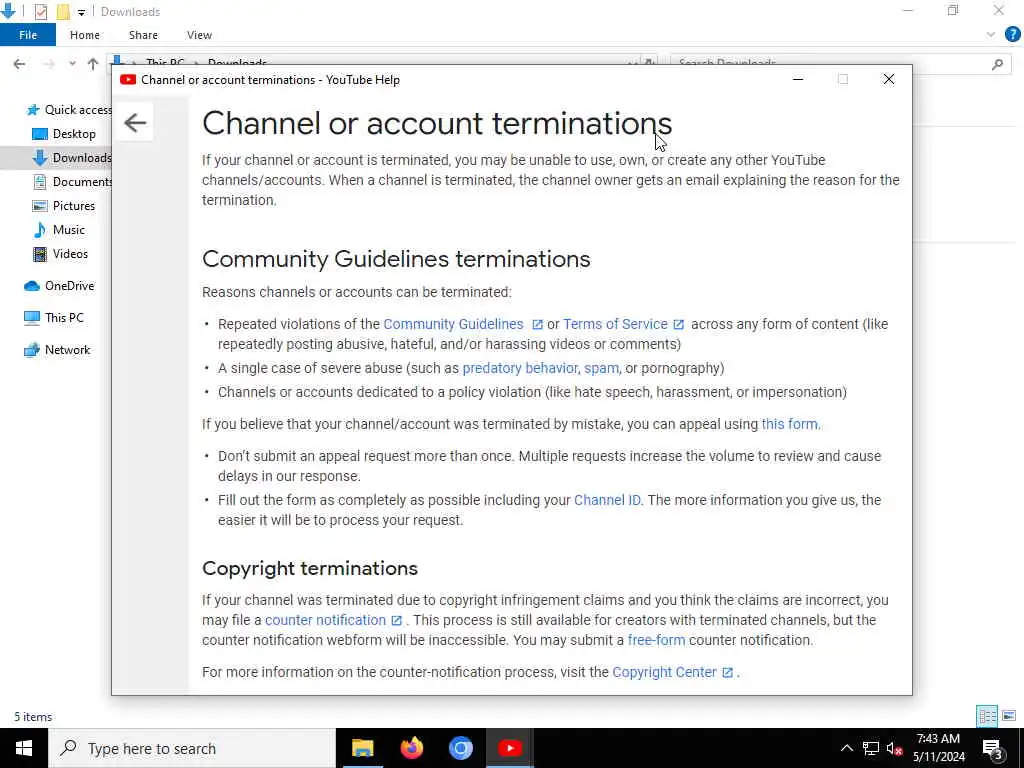Select Quick access in the navigation pane

(69, 110)
